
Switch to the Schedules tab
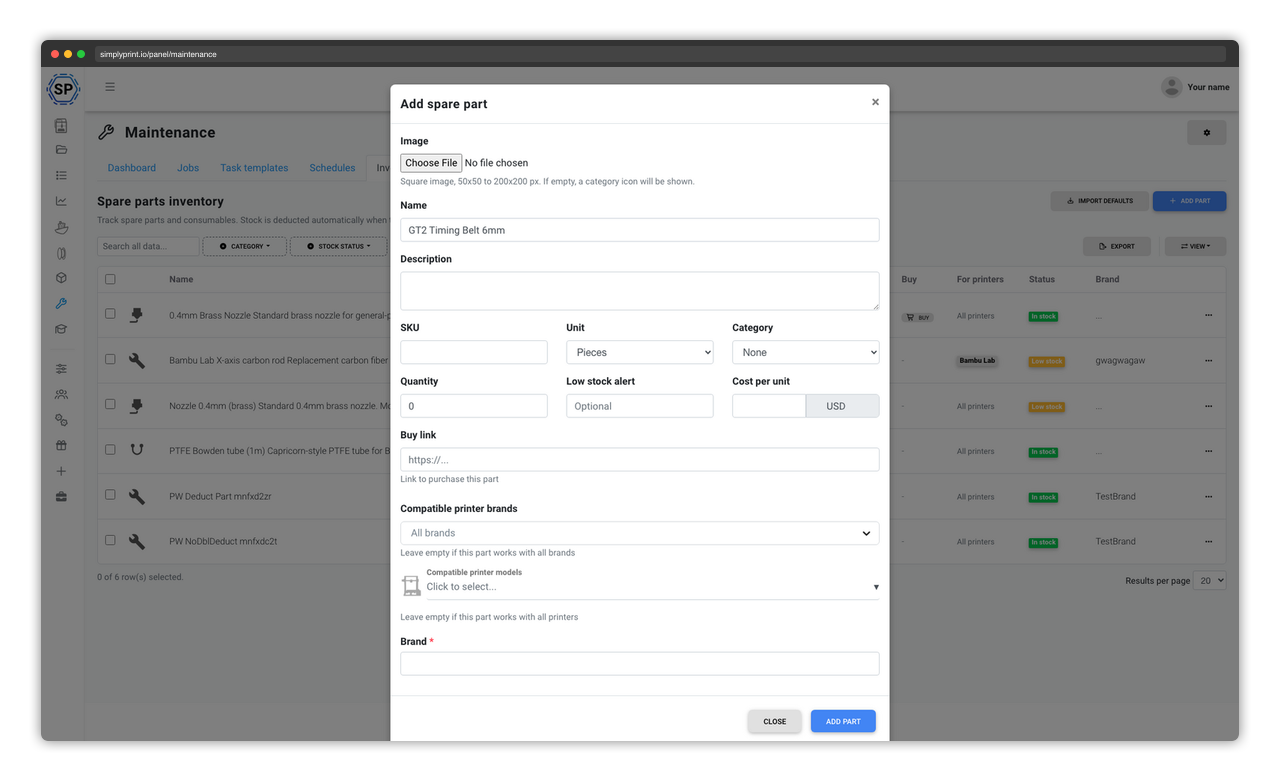[x=332, y=168]
